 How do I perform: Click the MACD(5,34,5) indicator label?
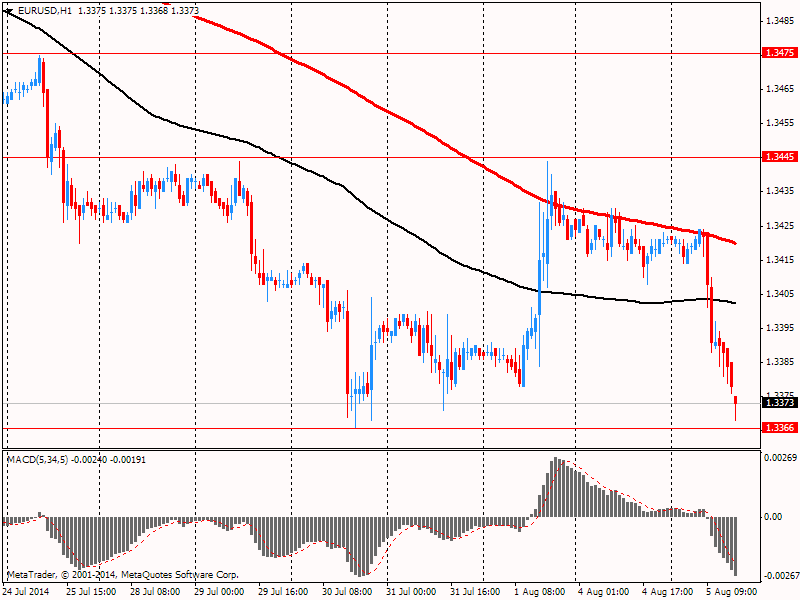37,460
